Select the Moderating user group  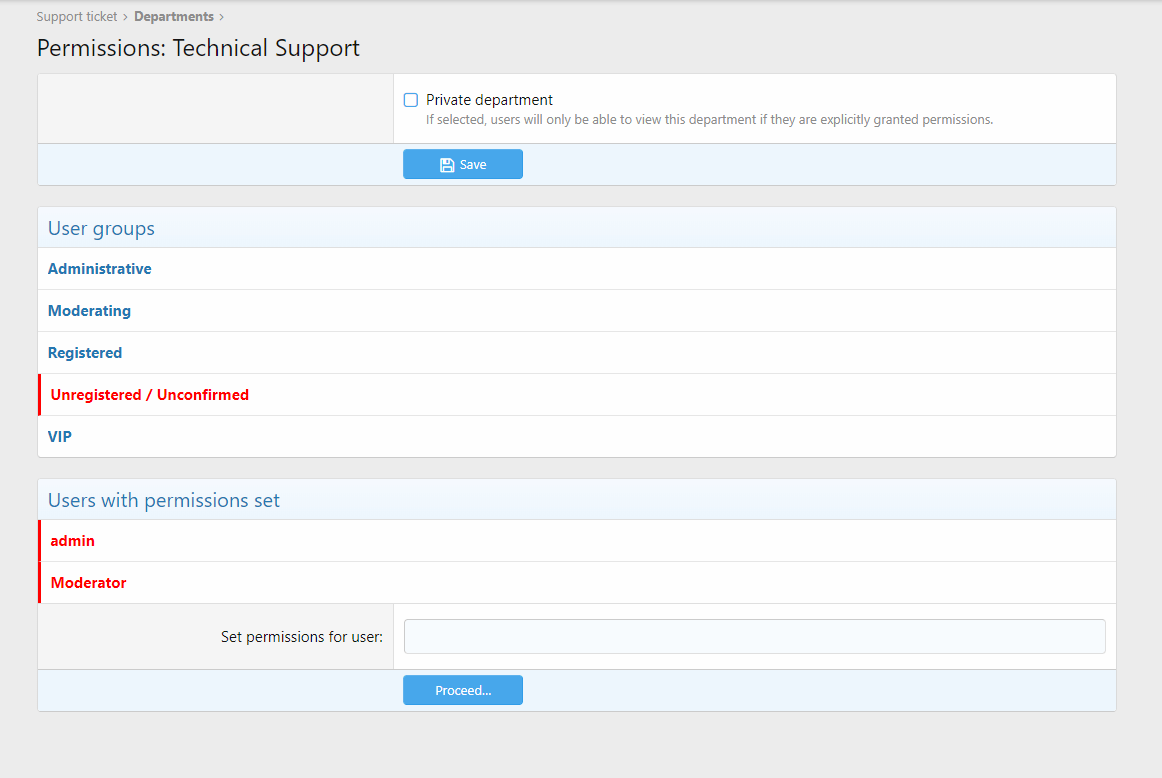pos(89,311)
